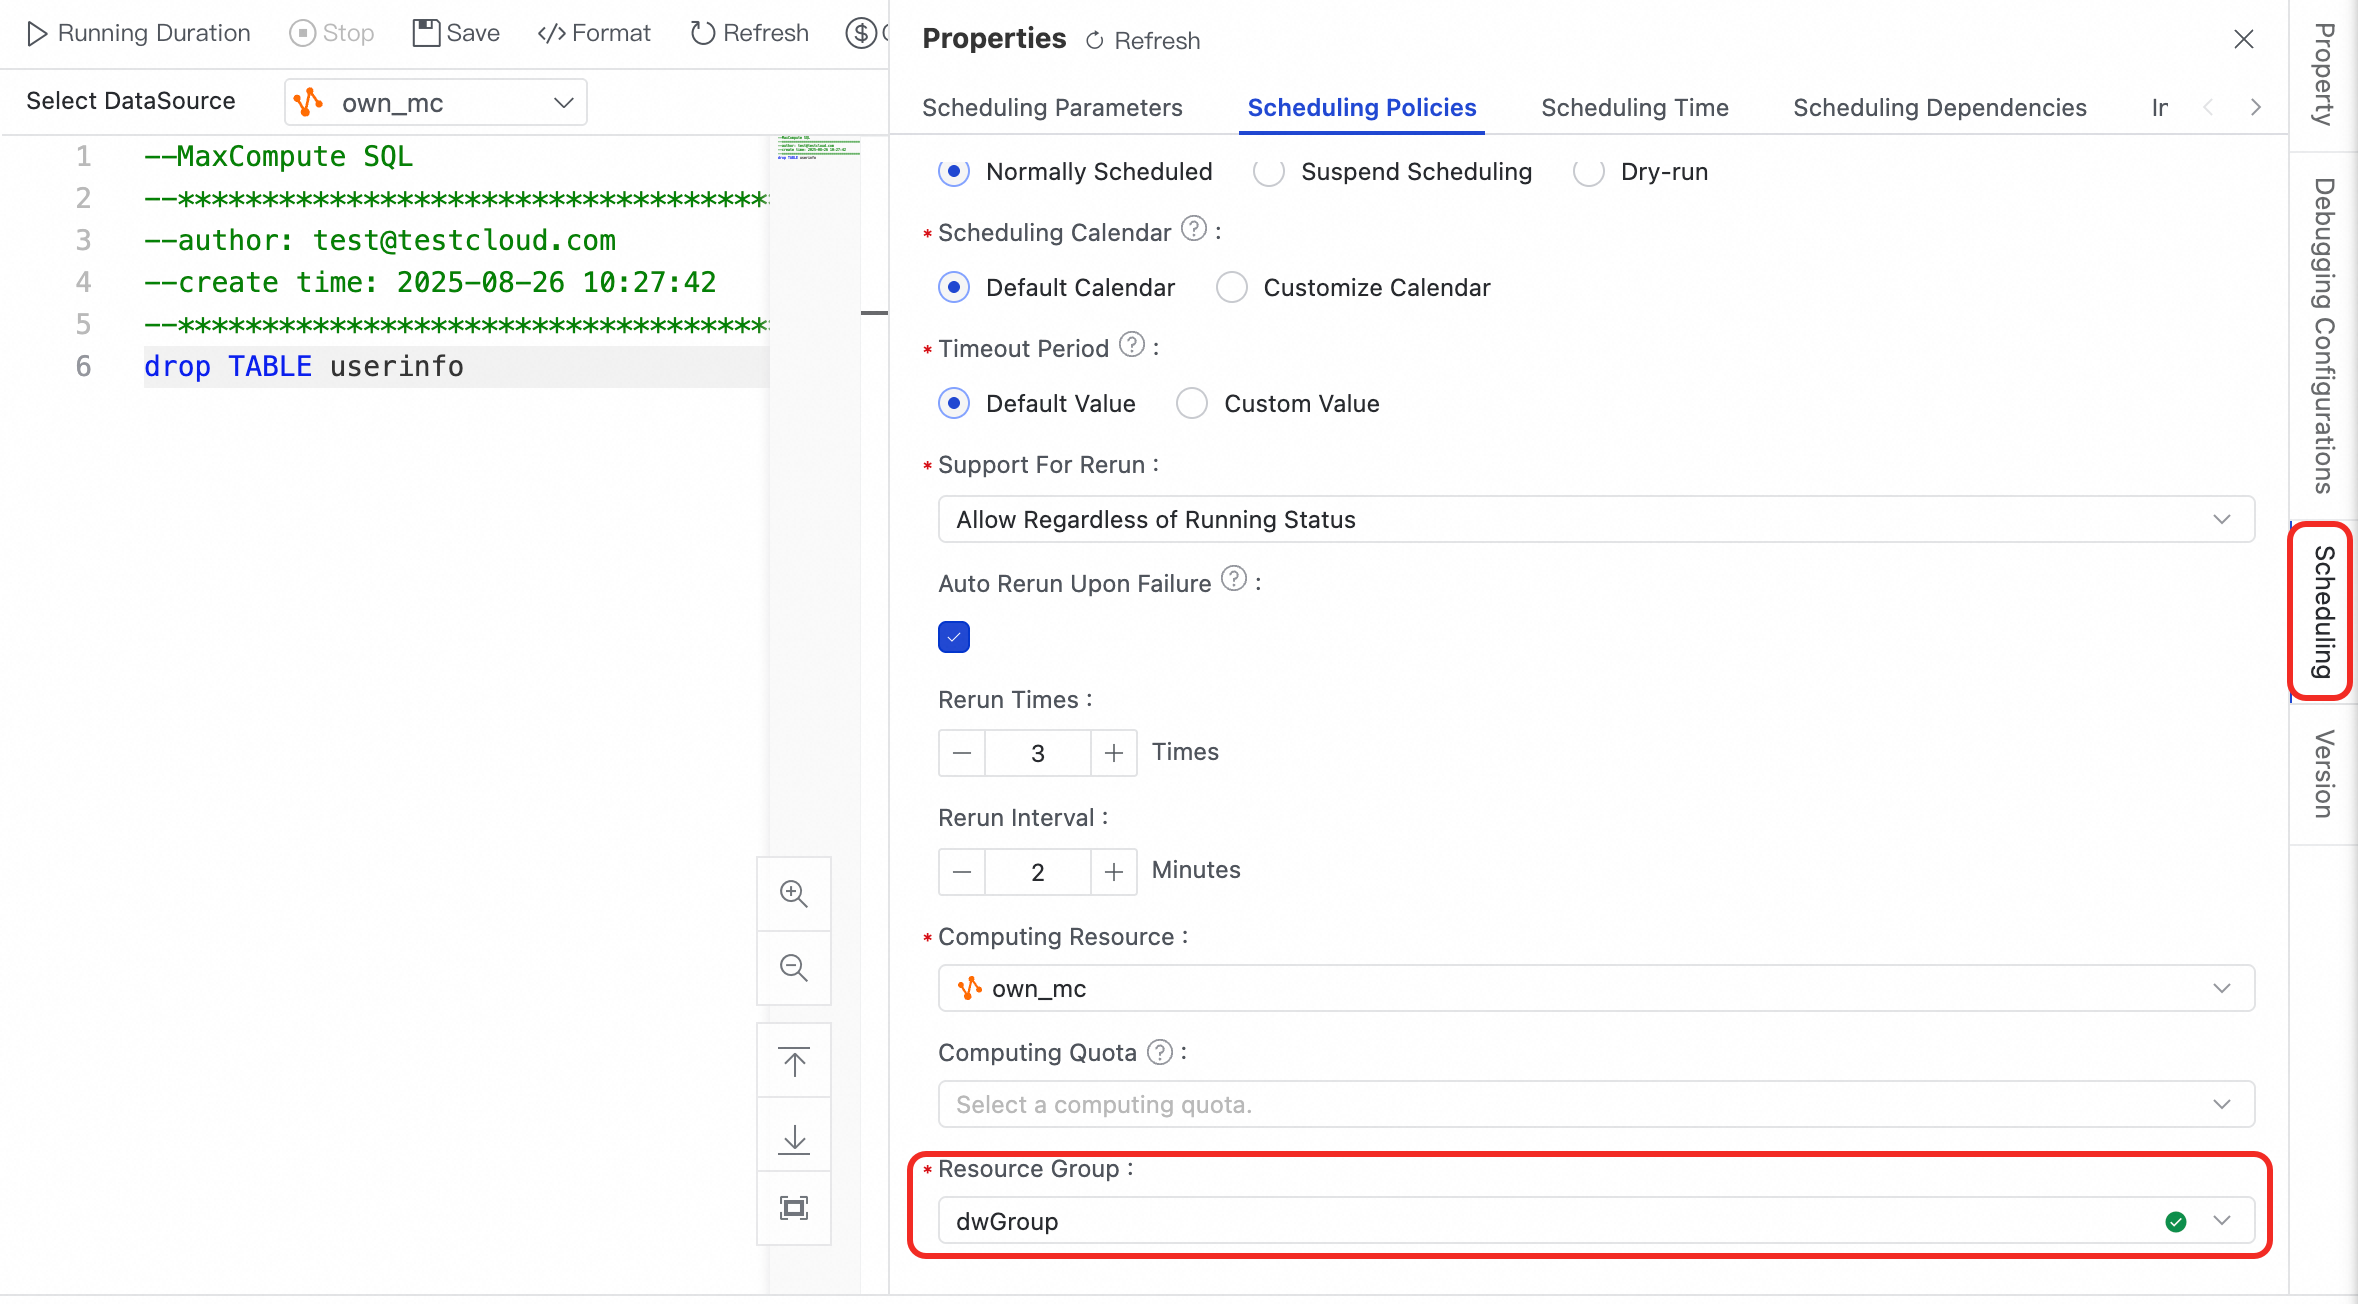Open the Select DataSource own_mc dropdown
The image size is (2358, 1304).
[436, 103]
